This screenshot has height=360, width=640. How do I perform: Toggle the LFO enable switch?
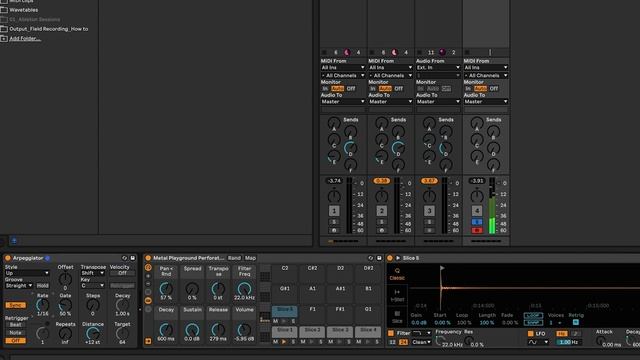(531, 333)
